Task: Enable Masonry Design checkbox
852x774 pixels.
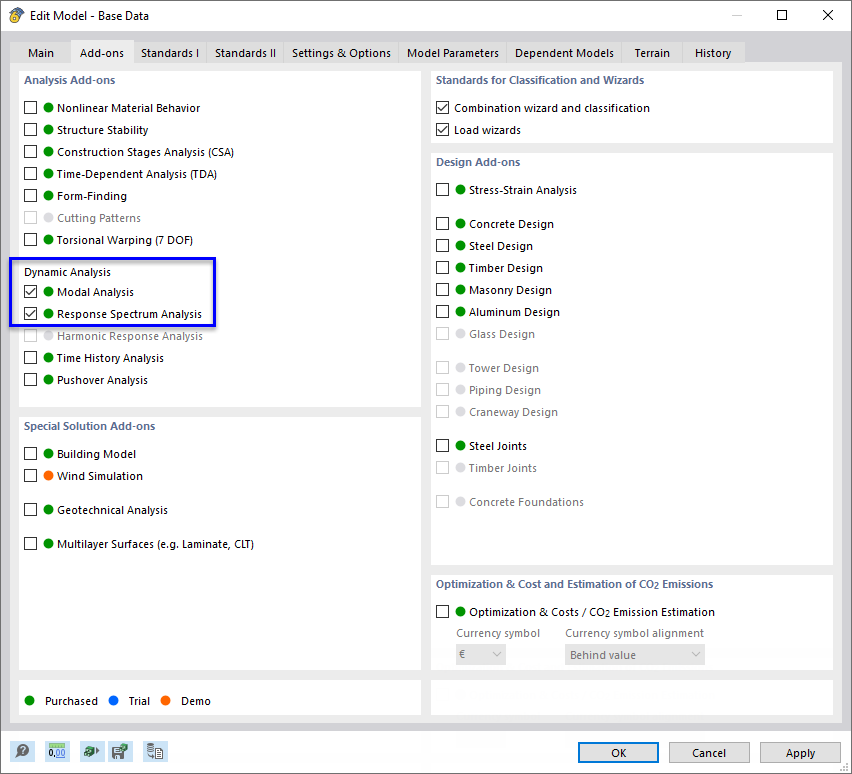Action: point(442,290)
